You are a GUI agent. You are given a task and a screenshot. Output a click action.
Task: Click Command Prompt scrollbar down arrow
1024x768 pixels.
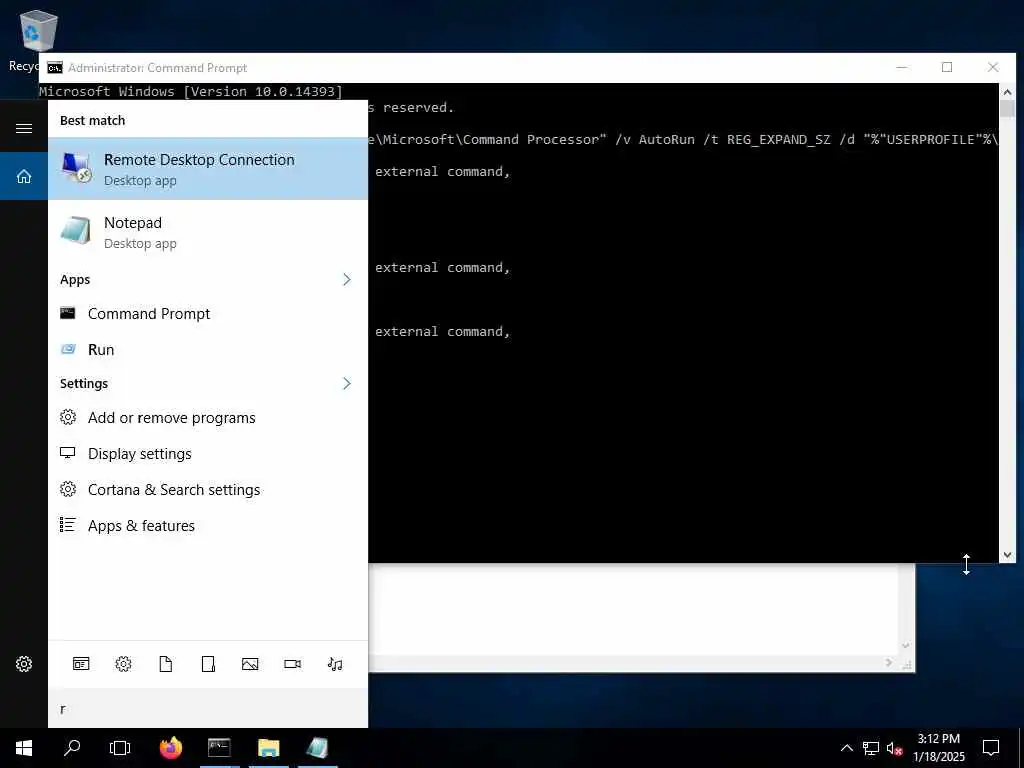pyautogui.click(x=1007, y=554)
